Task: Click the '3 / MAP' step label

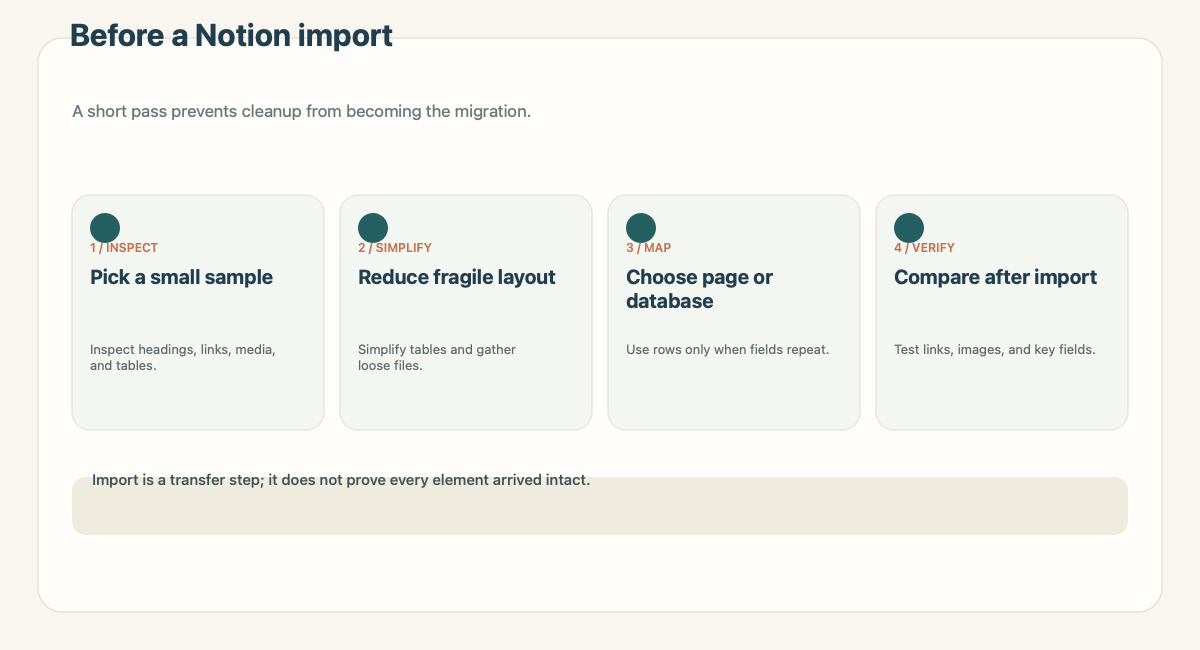Action: pos(649,248)
